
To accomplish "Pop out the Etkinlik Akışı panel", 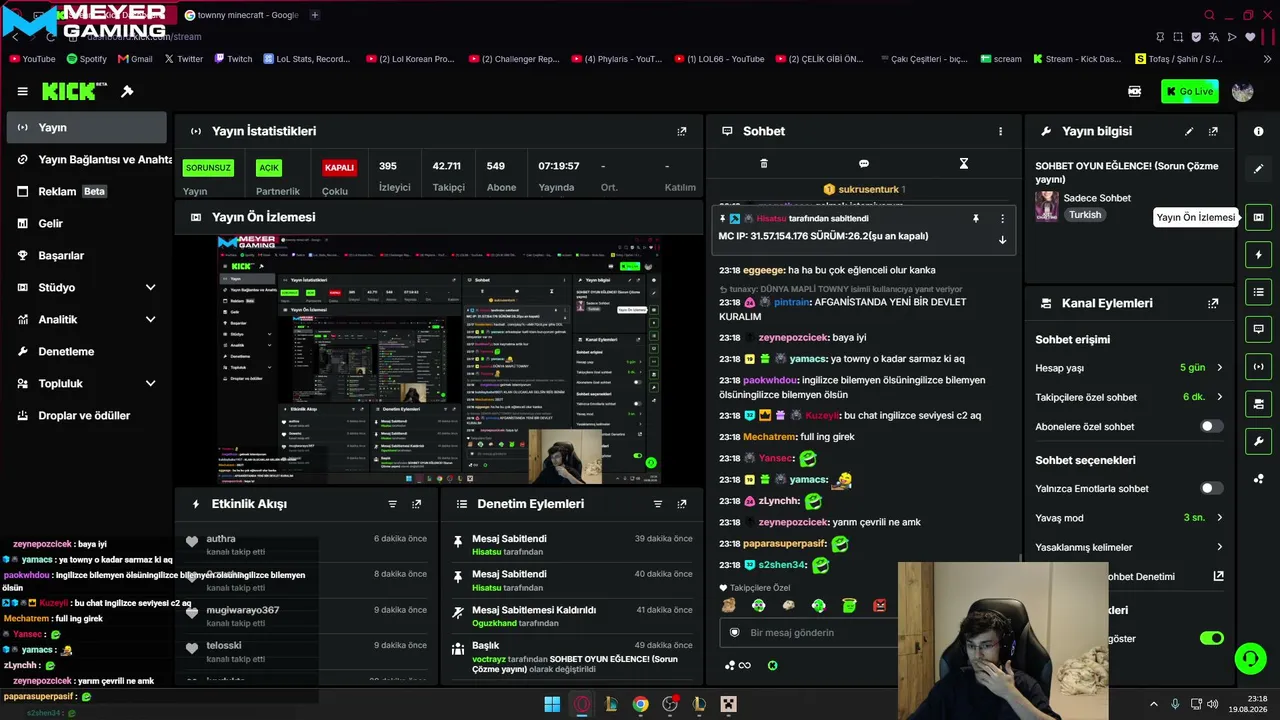I will click(417, 504).
